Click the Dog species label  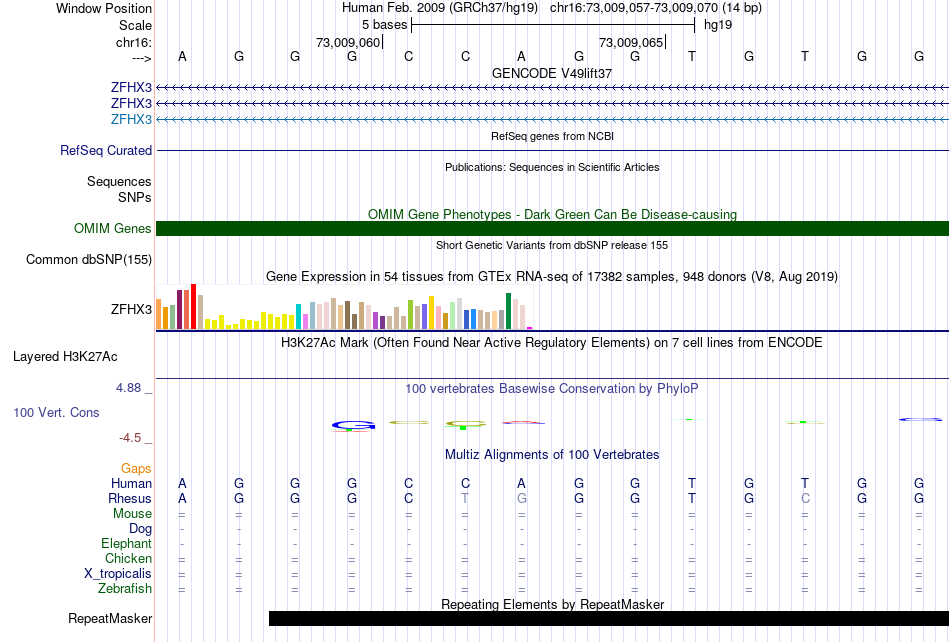pos(140,529)
